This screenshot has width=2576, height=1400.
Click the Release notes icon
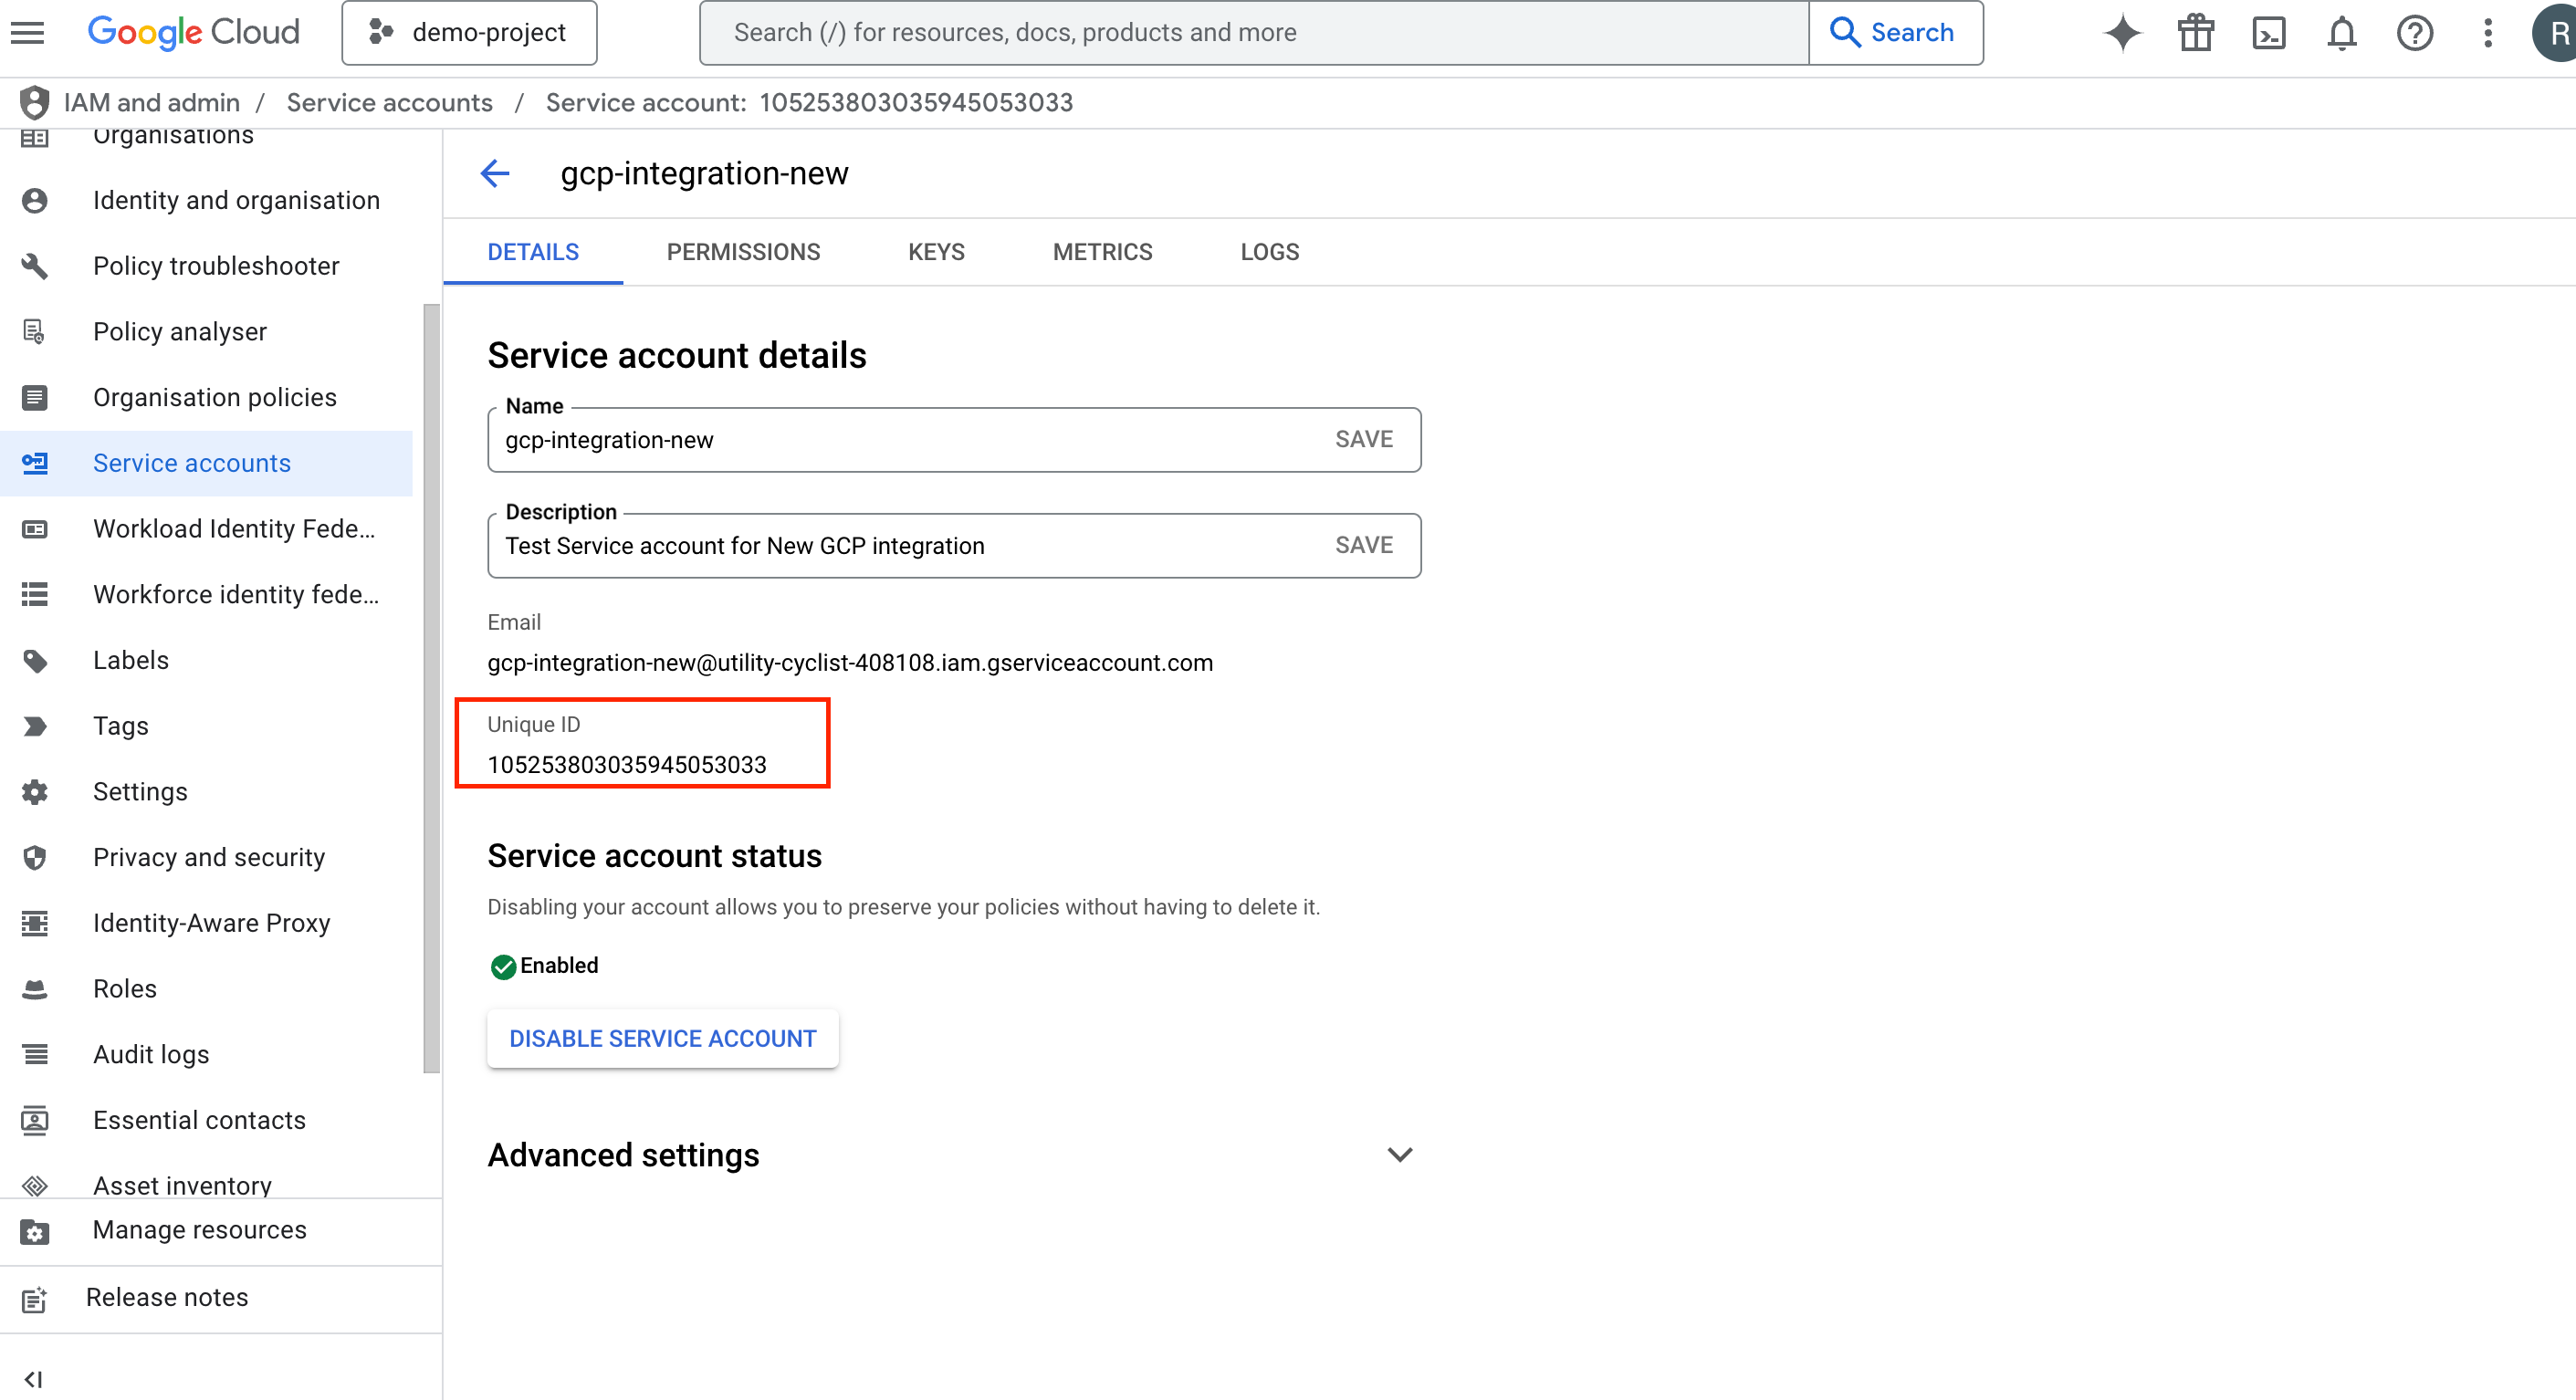[x=35, y=1299]
